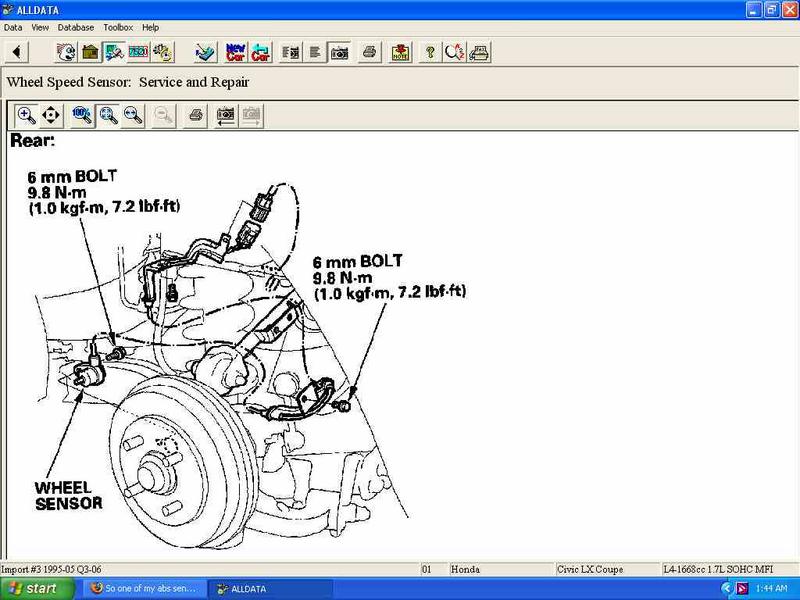Switch to the Firefox taskbar window
The height and width of the screenshot is (600, 800).
click(145, 589)
